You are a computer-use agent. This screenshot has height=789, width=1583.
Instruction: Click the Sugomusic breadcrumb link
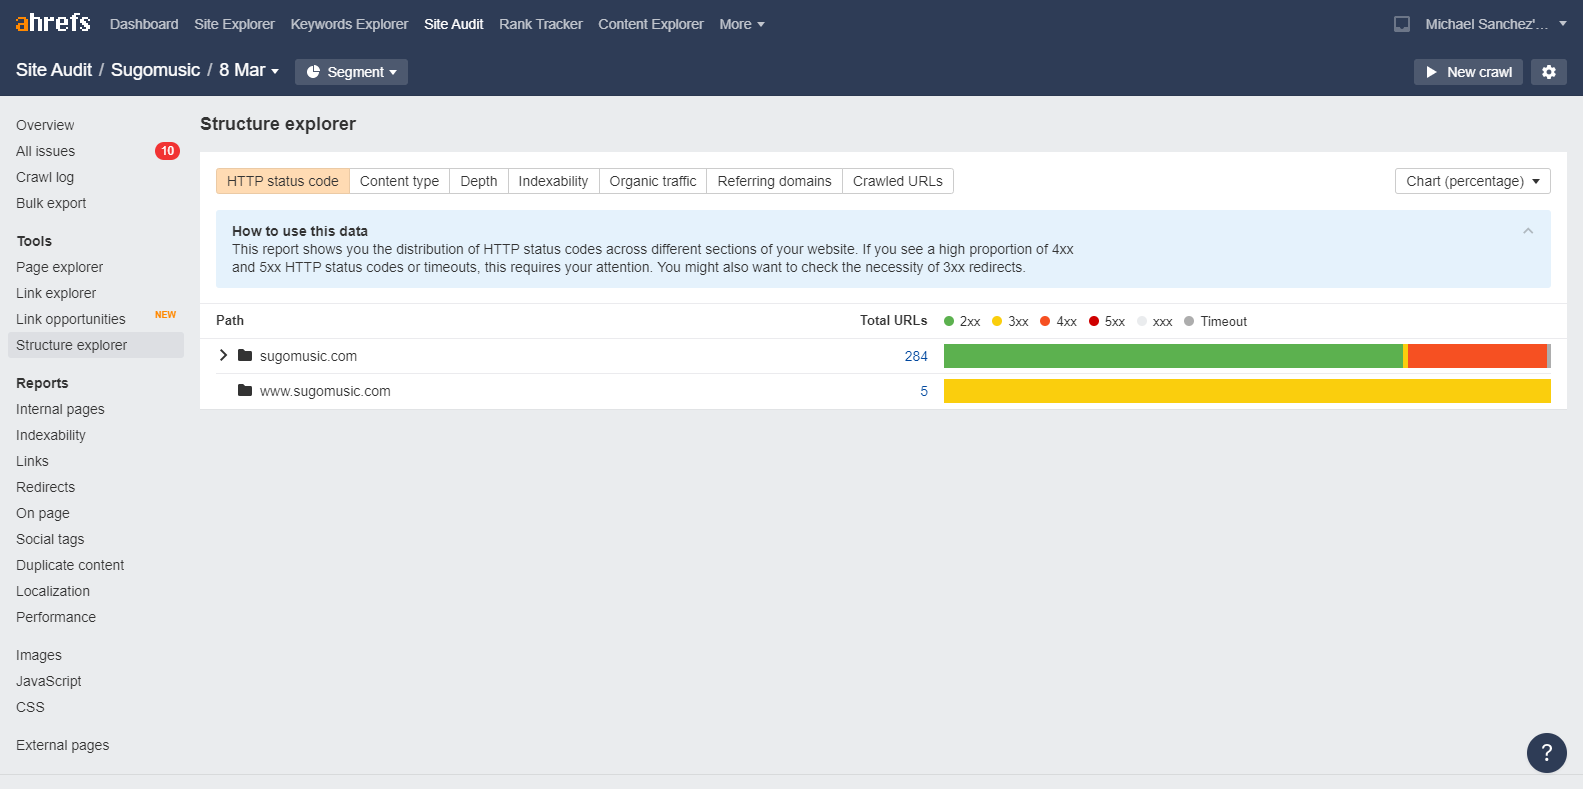(x=155, y=70)
